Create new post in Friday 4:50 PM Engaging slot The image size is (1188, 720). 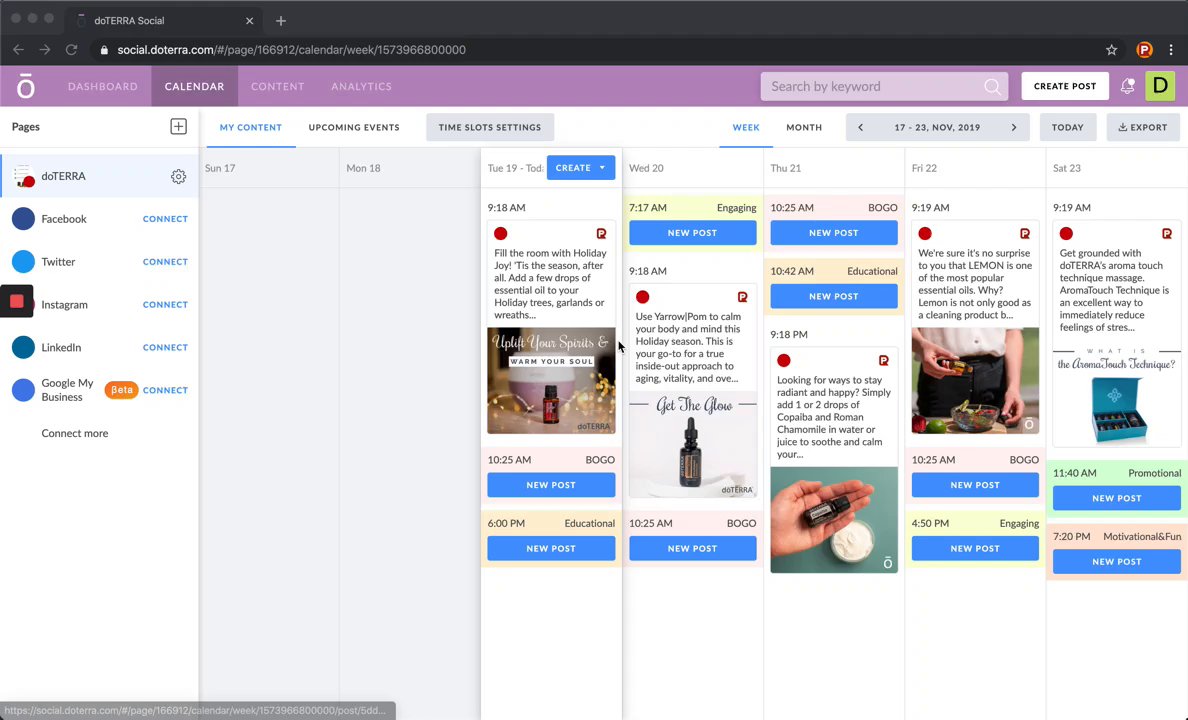pyautogui.click(x=975, y=549)
